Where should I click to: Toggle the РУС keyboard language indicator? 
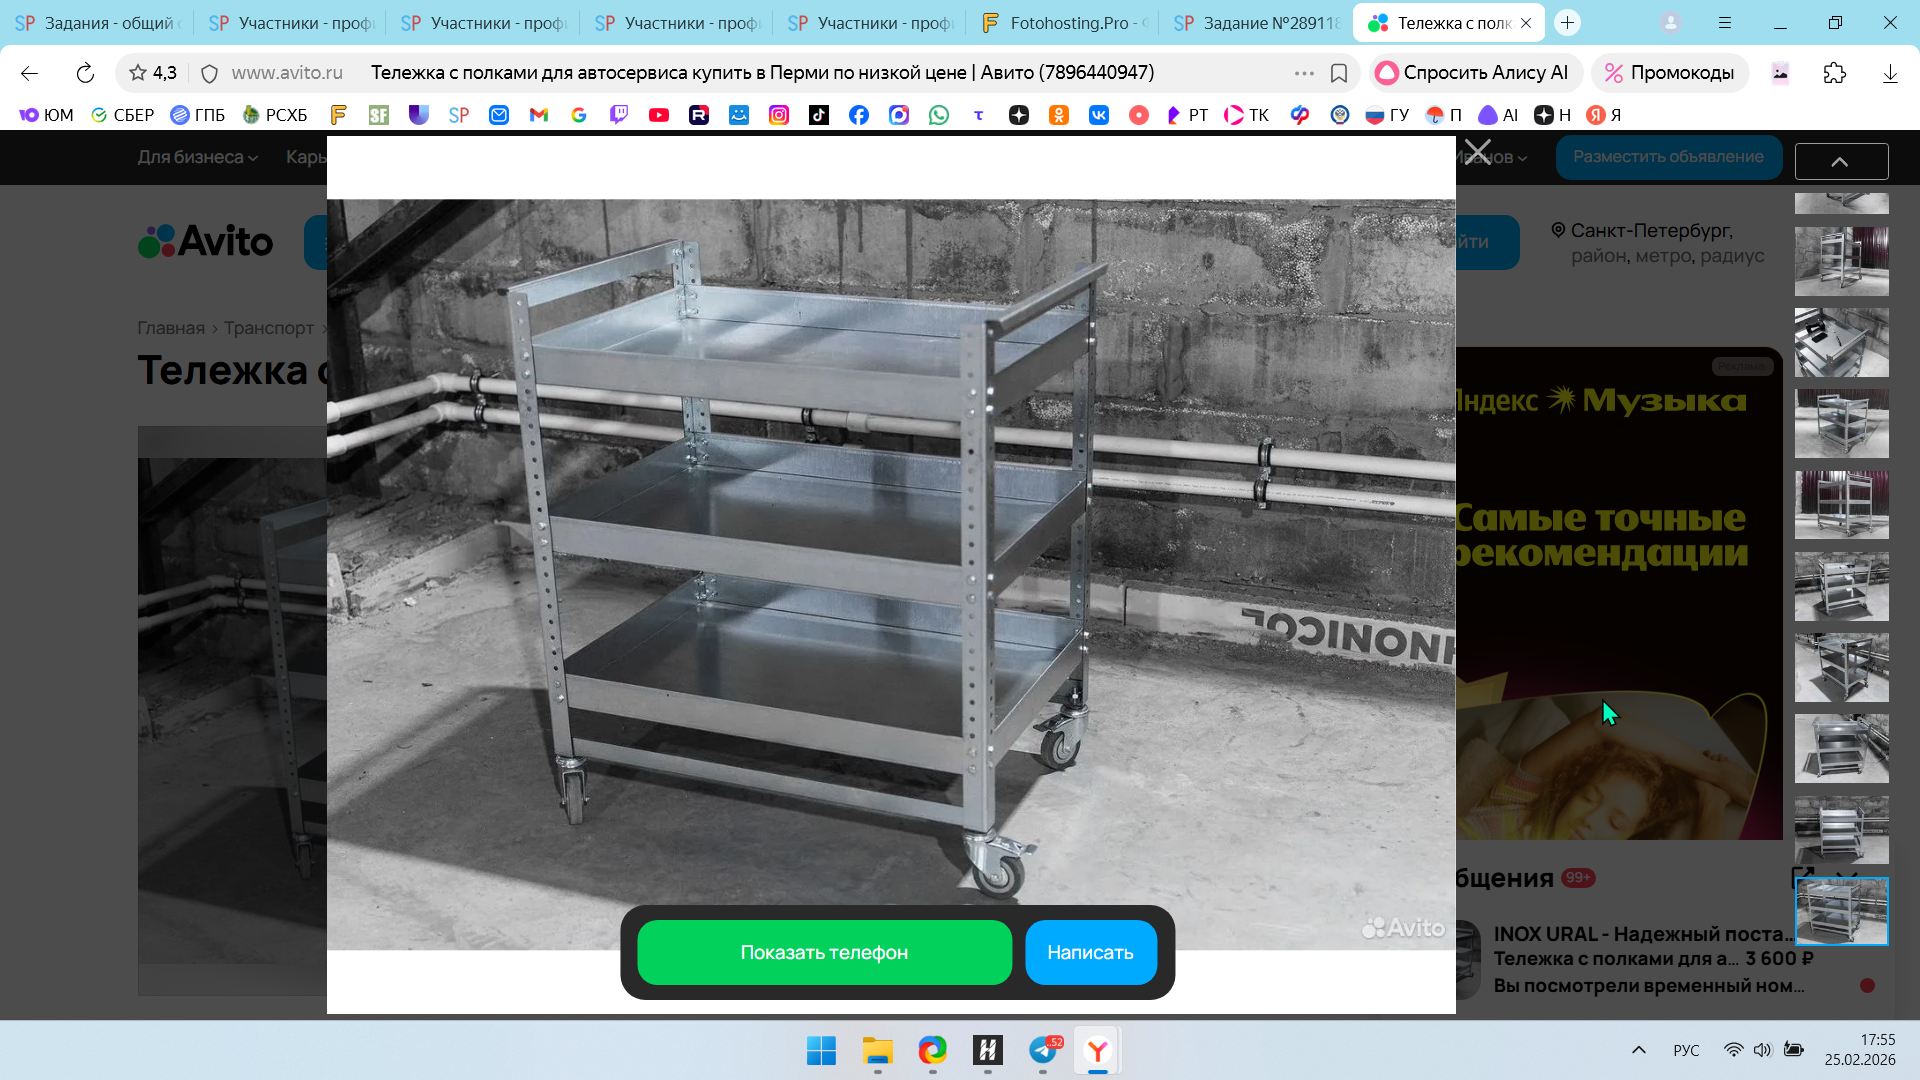coord(1686,1050)
